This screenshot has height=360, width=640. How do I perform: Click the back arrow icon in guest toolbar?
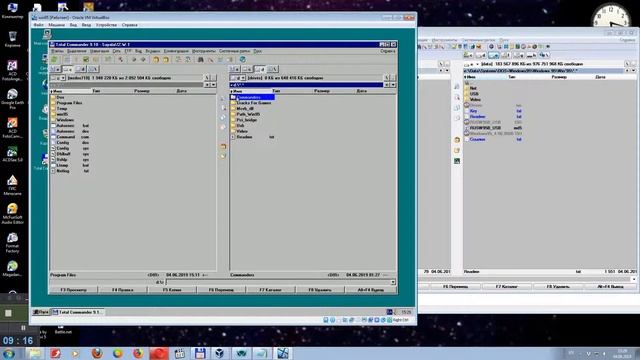click(x=134, y=60)
